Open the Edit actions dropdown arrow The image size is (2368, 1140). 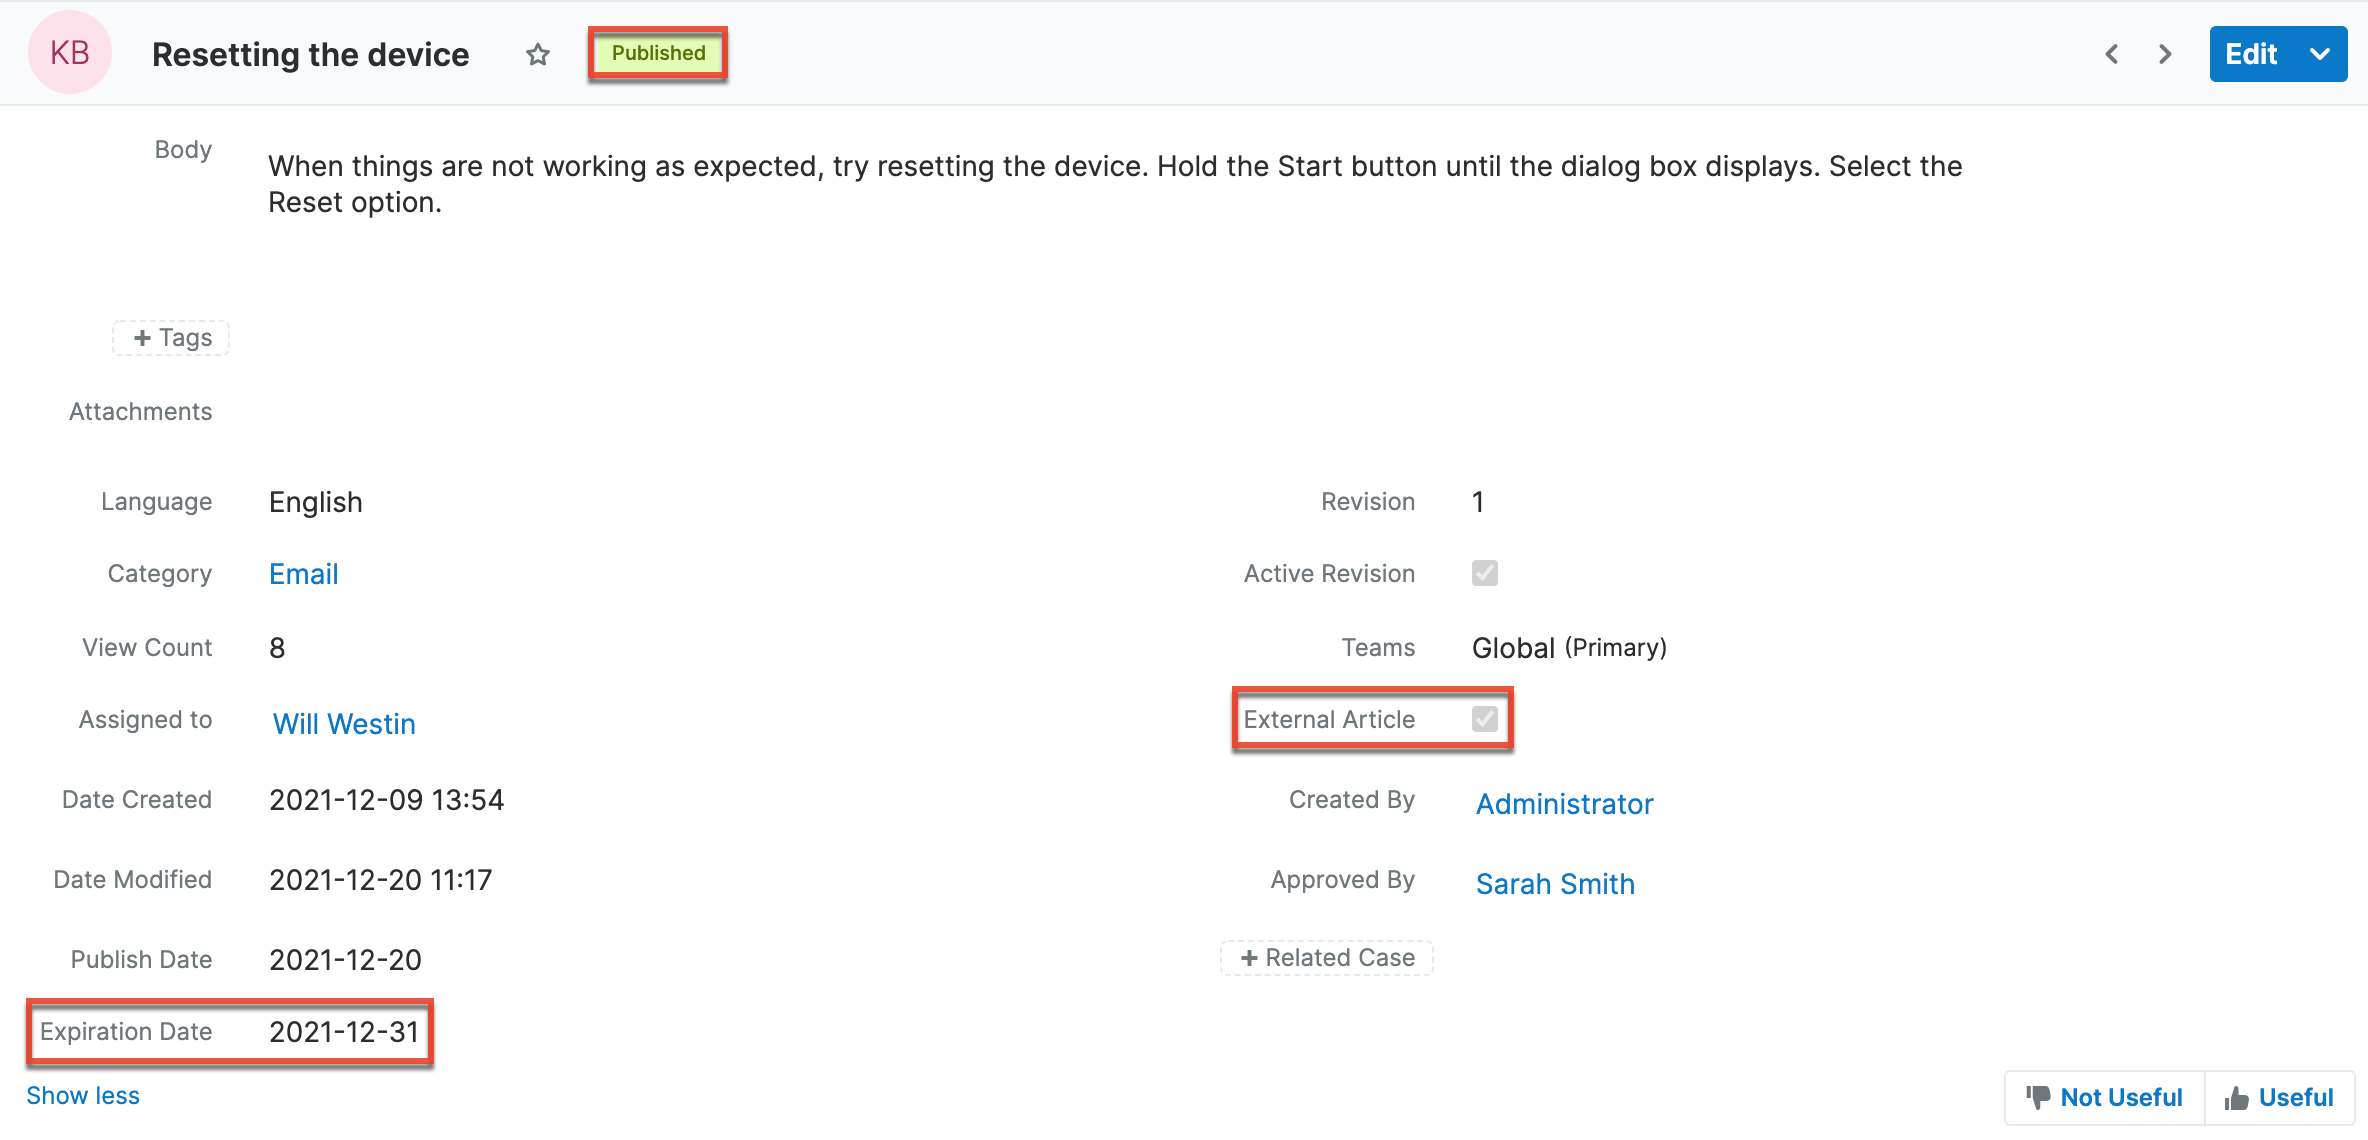tap(2321, 54)
